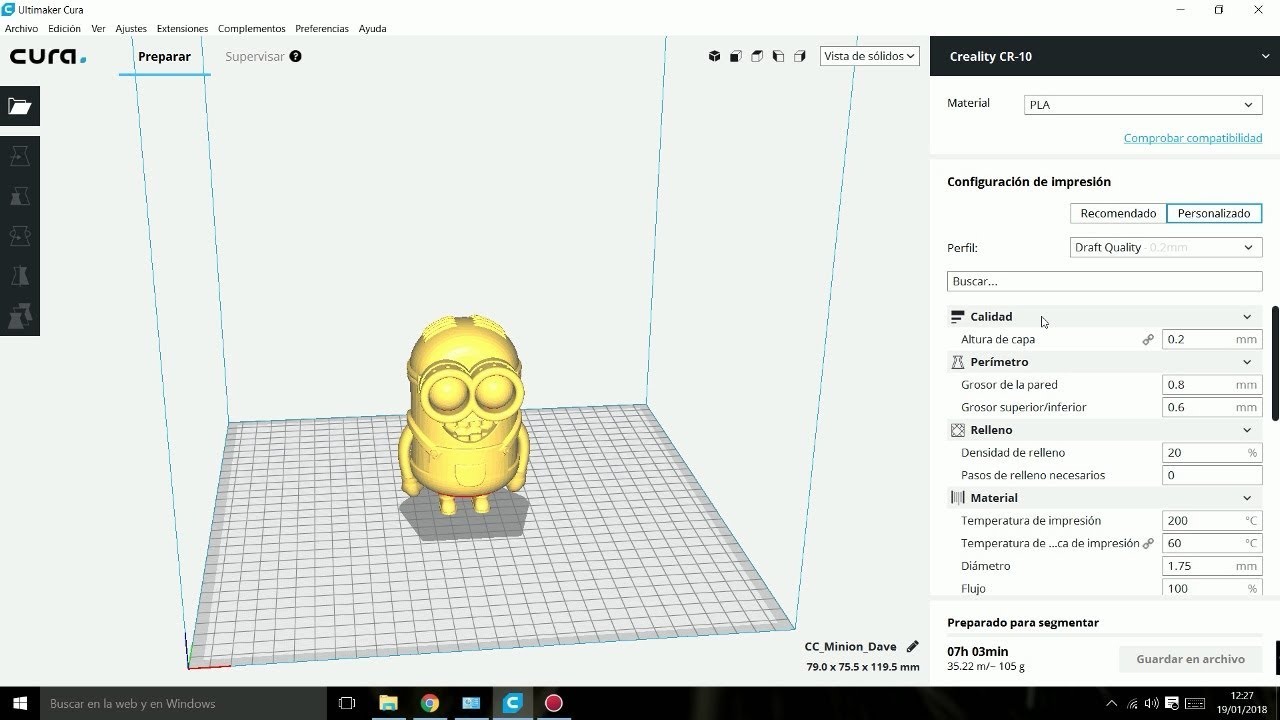Click link icon beside bed temperature setting
Viewport: 1280px width, 720px height.
1148,544
